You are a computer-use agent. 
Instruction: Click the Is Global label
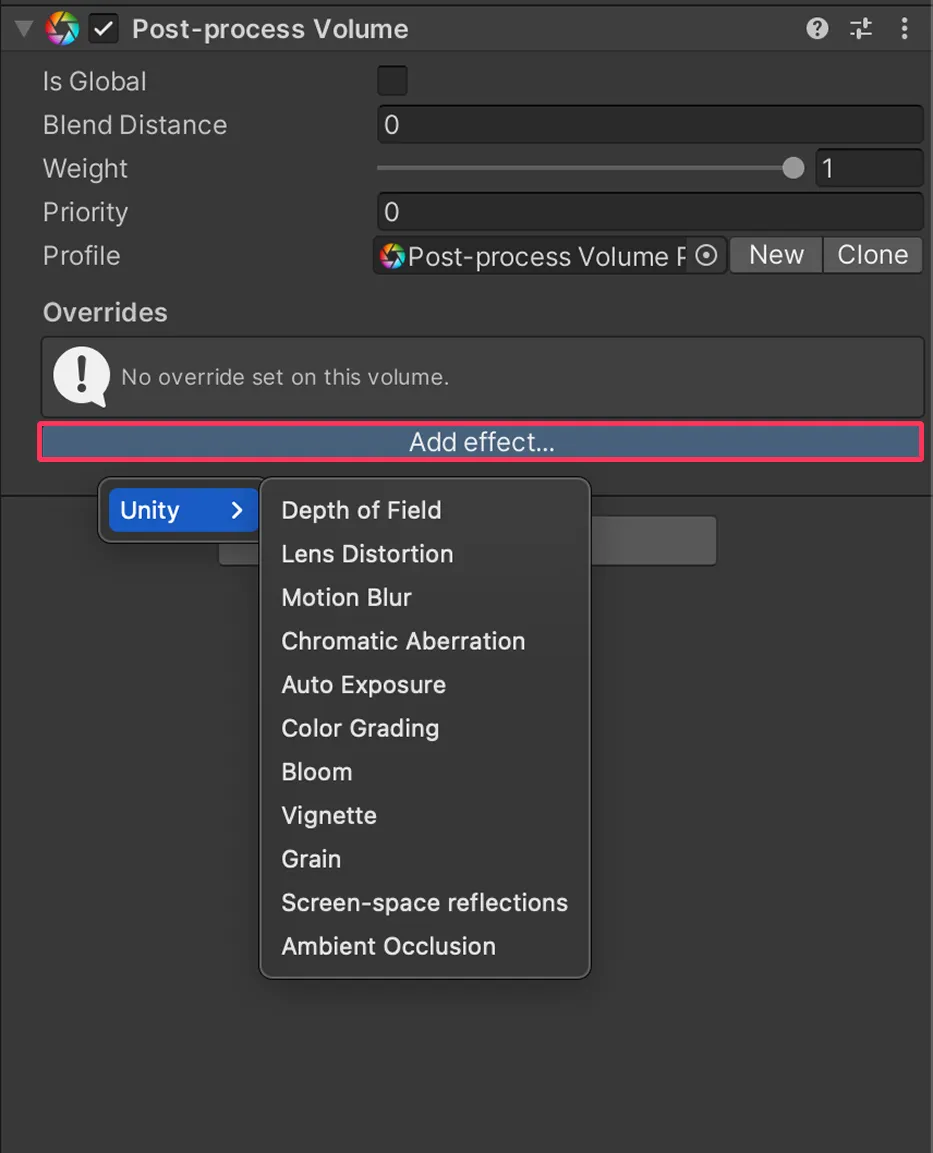click(x=94, y=81)
